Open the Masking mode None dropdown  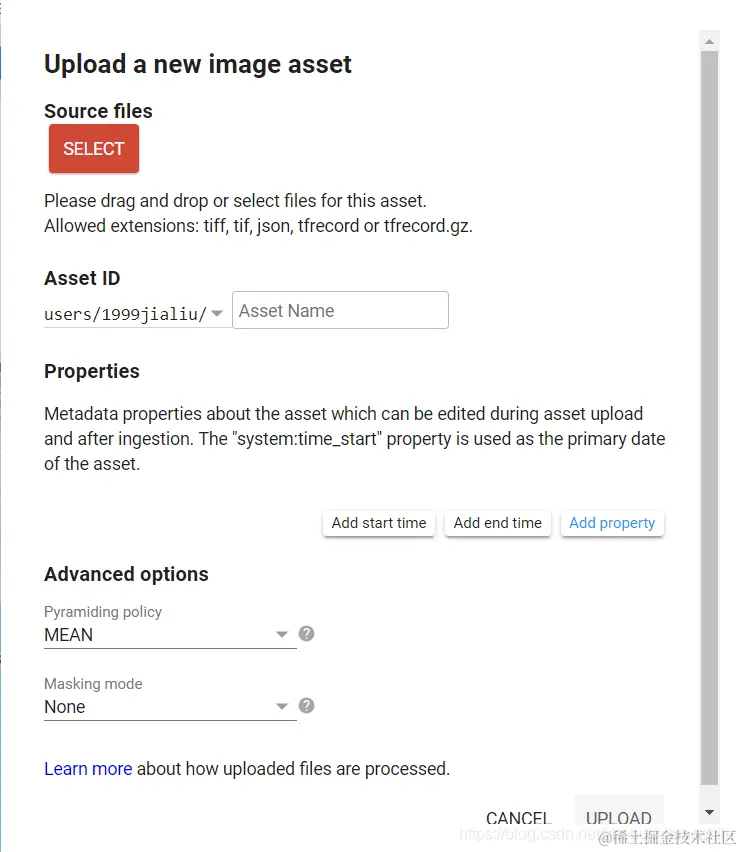click(x=170, y=706)
